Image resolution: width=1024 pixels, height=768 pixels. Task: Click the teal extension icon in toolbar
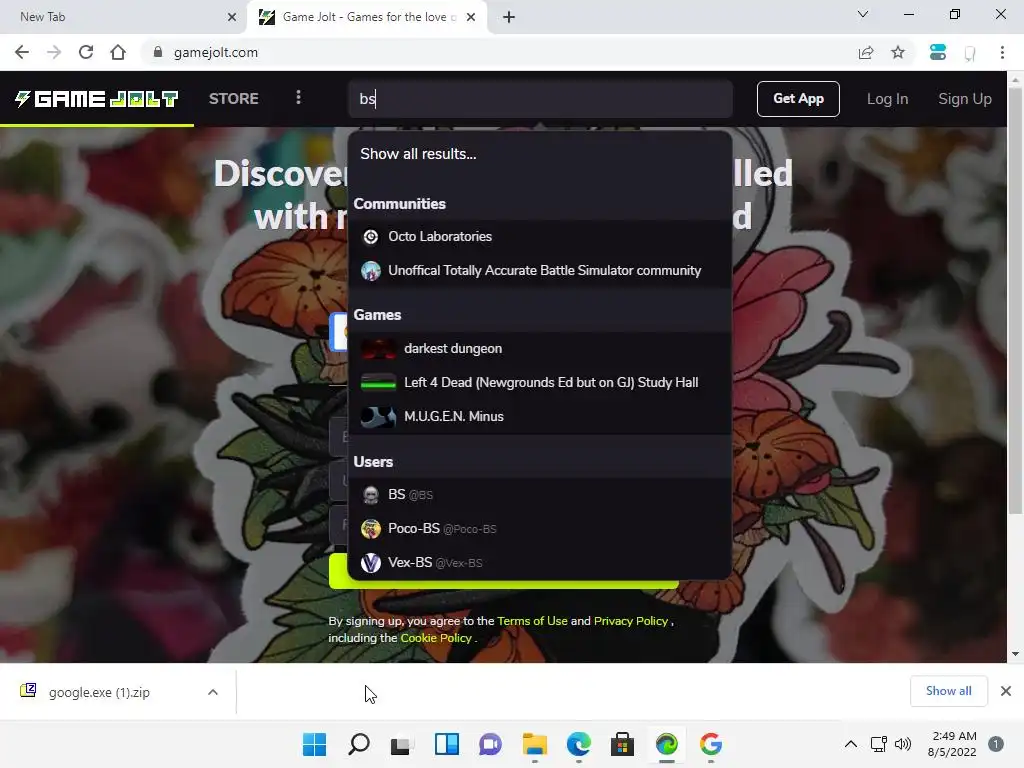tap(938, 52)
